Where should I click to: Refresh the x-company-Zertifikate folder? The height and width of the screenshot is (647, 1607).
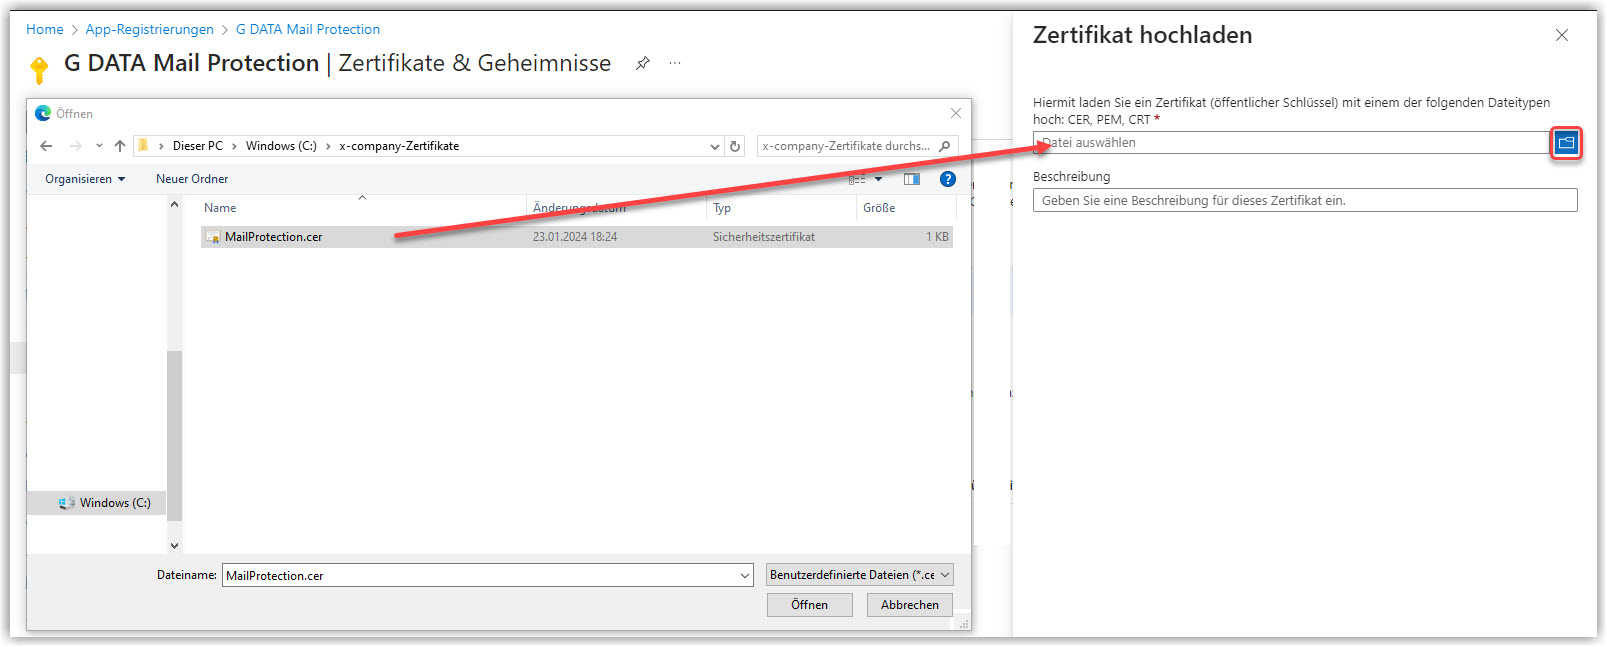pyautogui.click(x=735, y=146)
